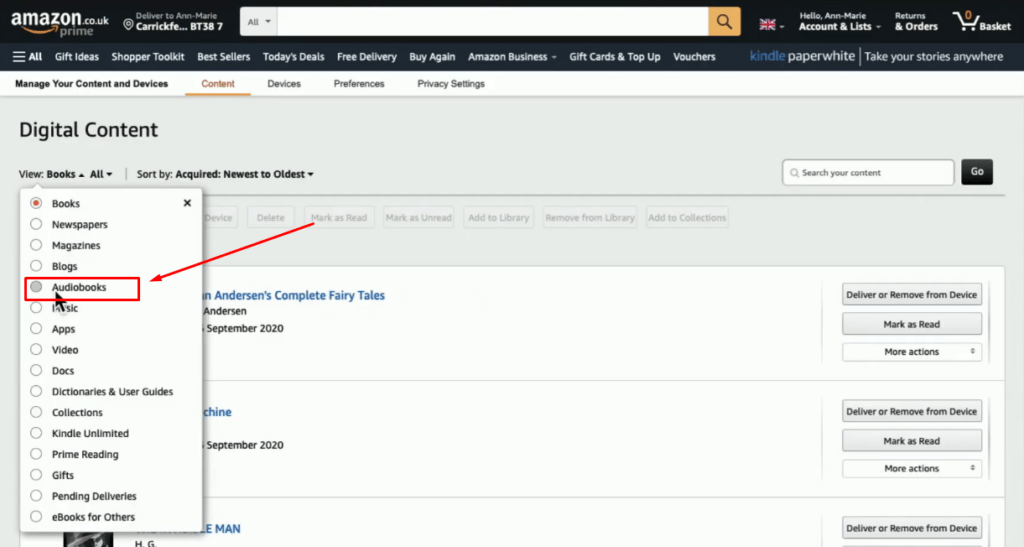This screenshot has width=1024, height=547.
Task: Open Free Delivery in navigation bar
Action: click(x=366, y=57)
